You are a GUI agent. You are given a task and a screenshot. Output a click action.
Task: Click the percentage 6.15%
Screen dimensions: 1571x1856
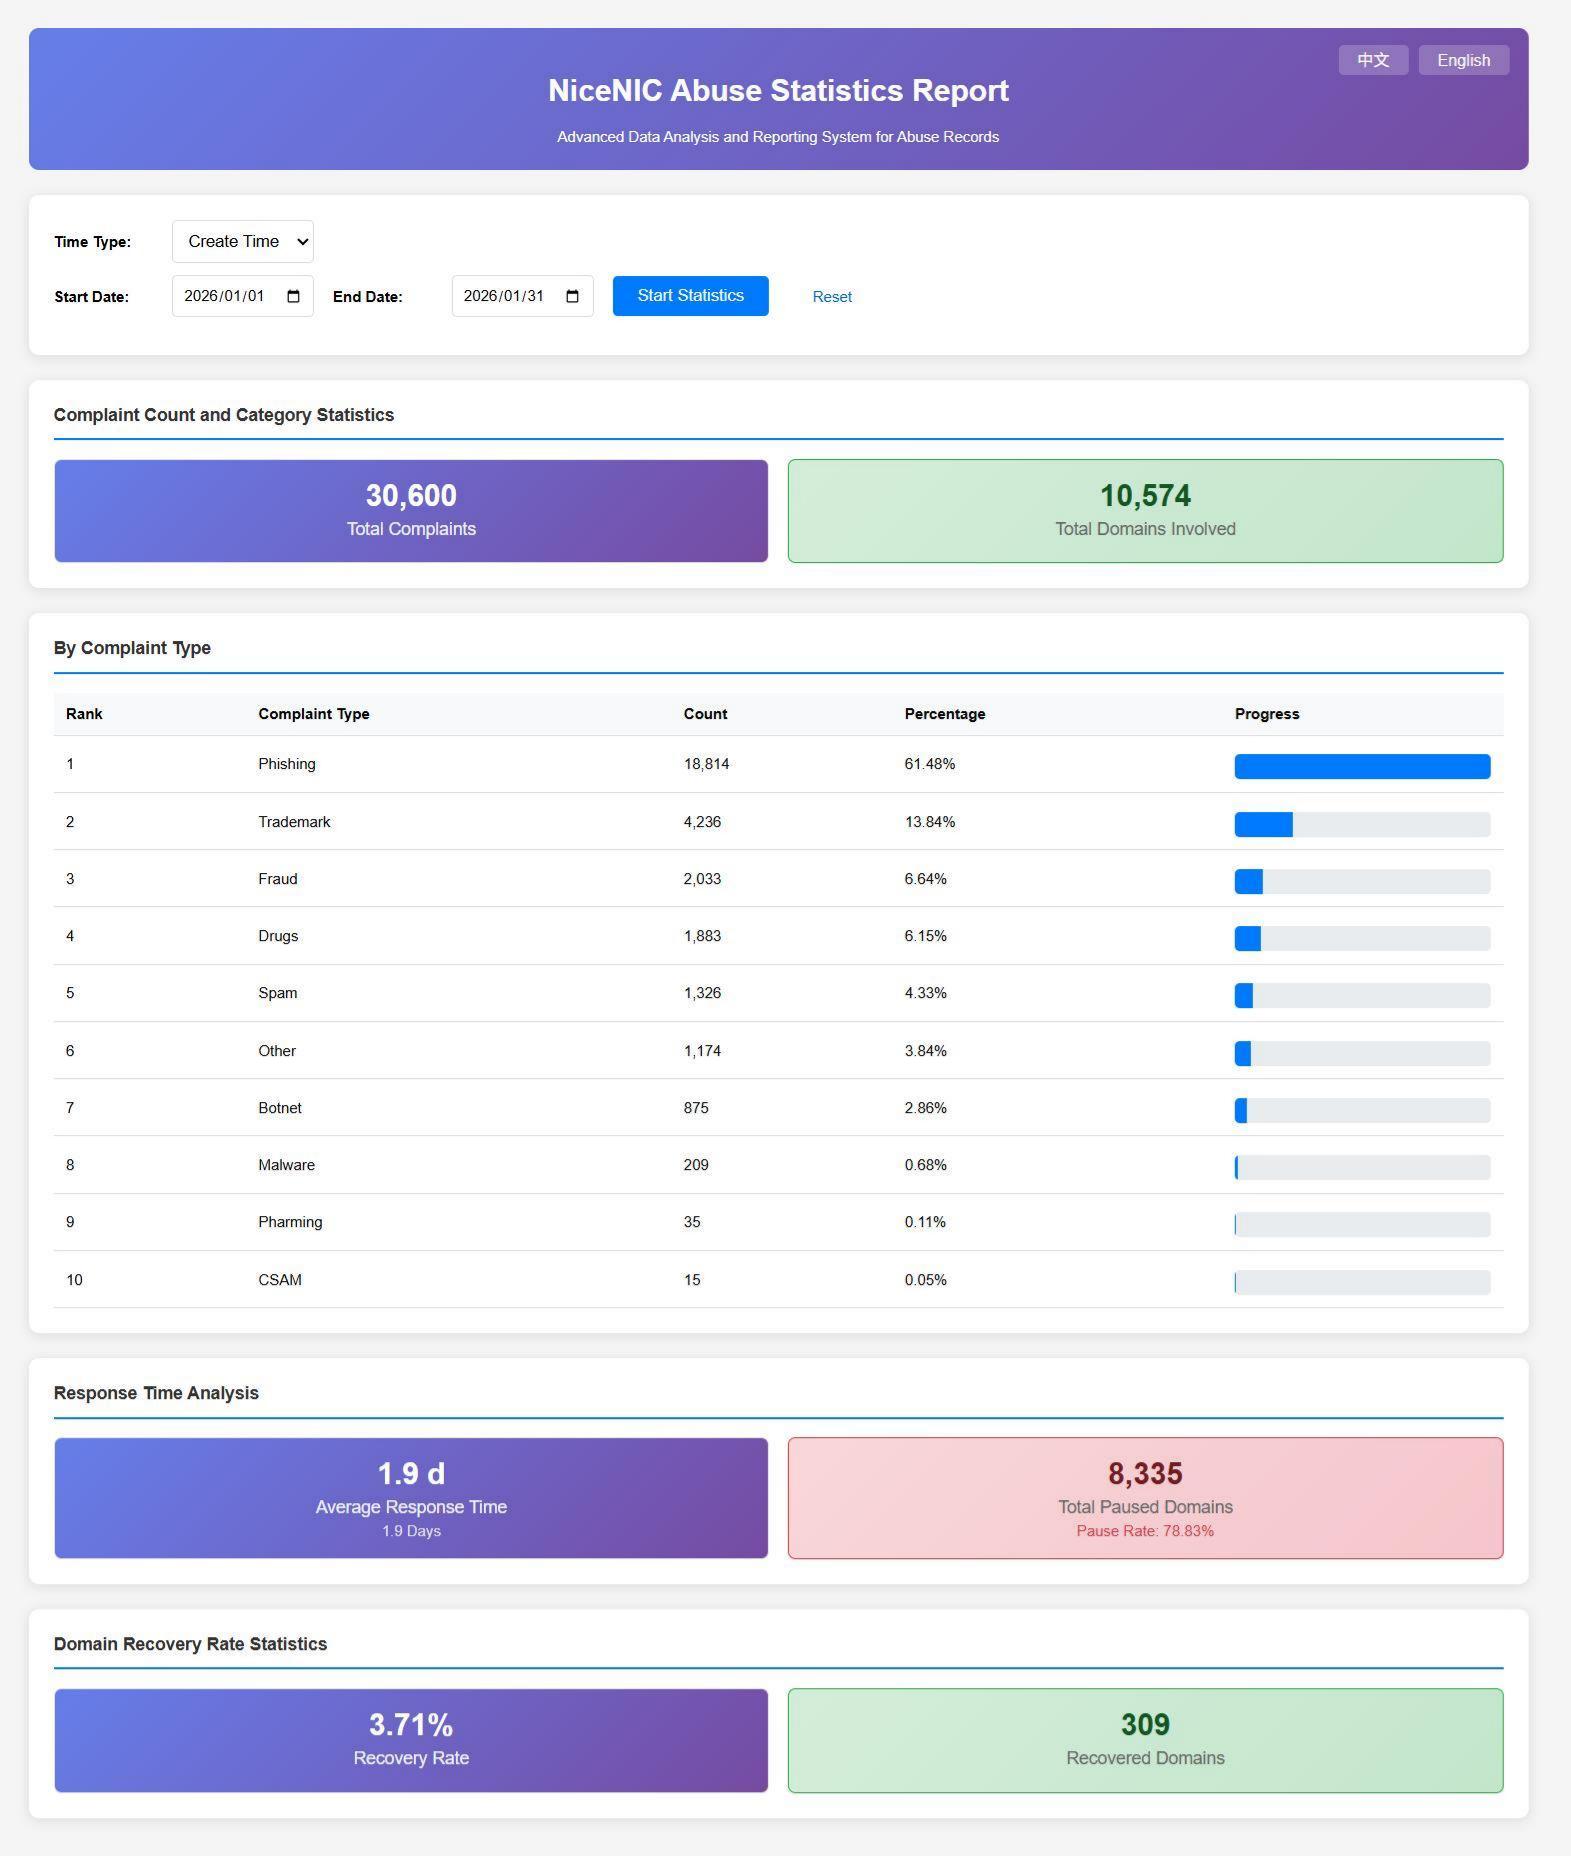[x=926, y=936]
